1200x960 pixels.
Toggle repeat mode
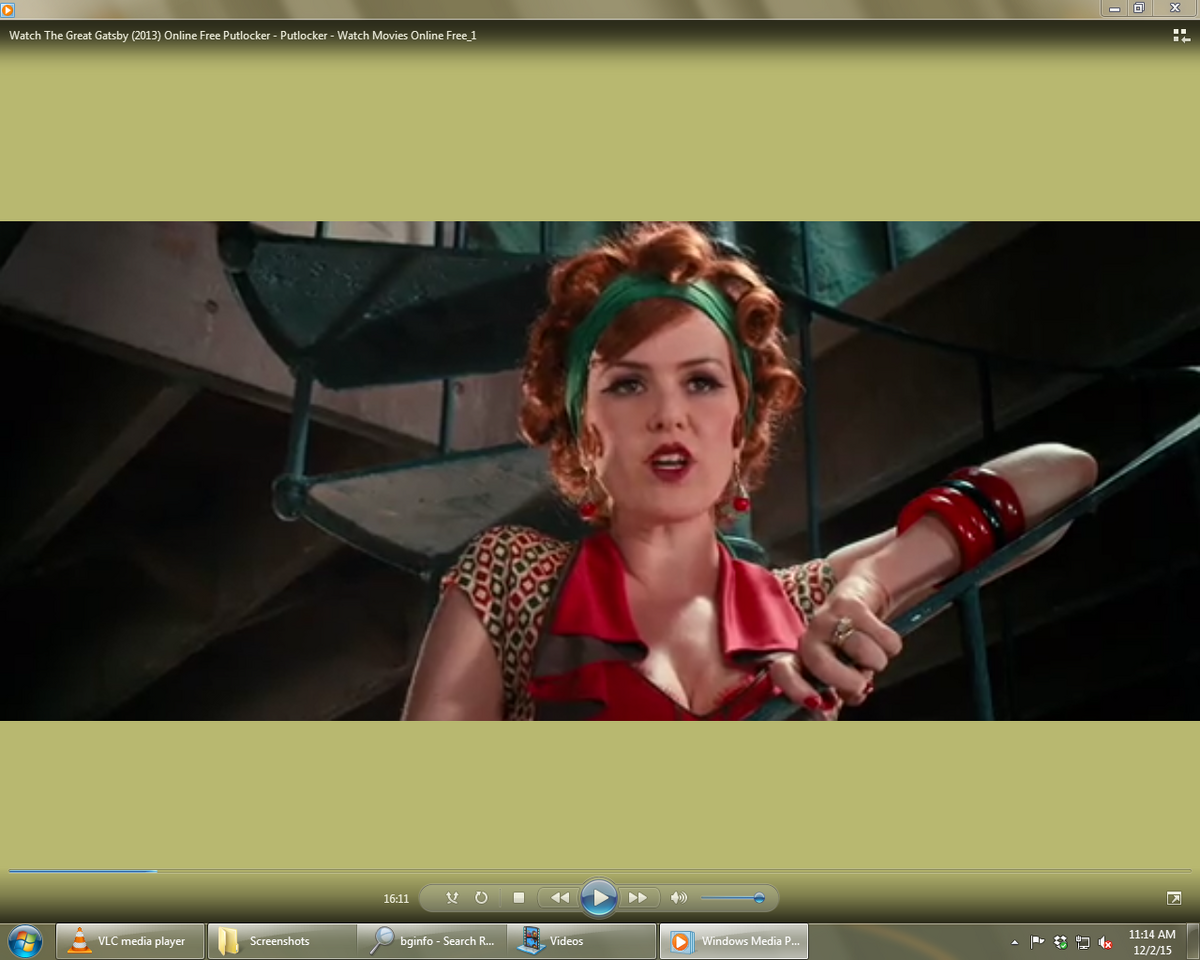point(481,898)
